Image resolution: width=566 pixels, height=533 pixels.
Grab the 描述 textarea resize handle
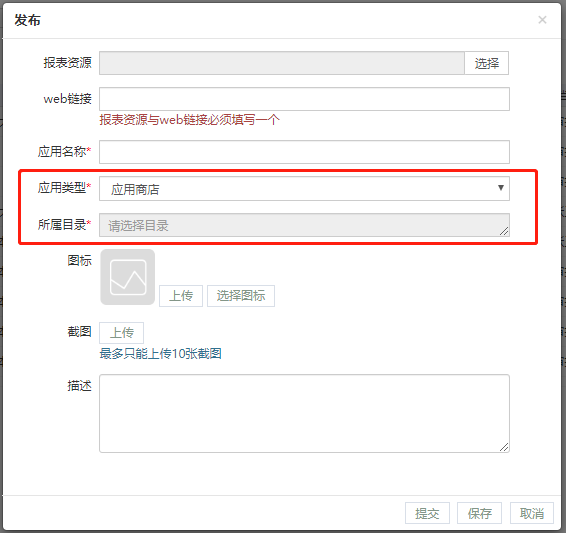504,447
